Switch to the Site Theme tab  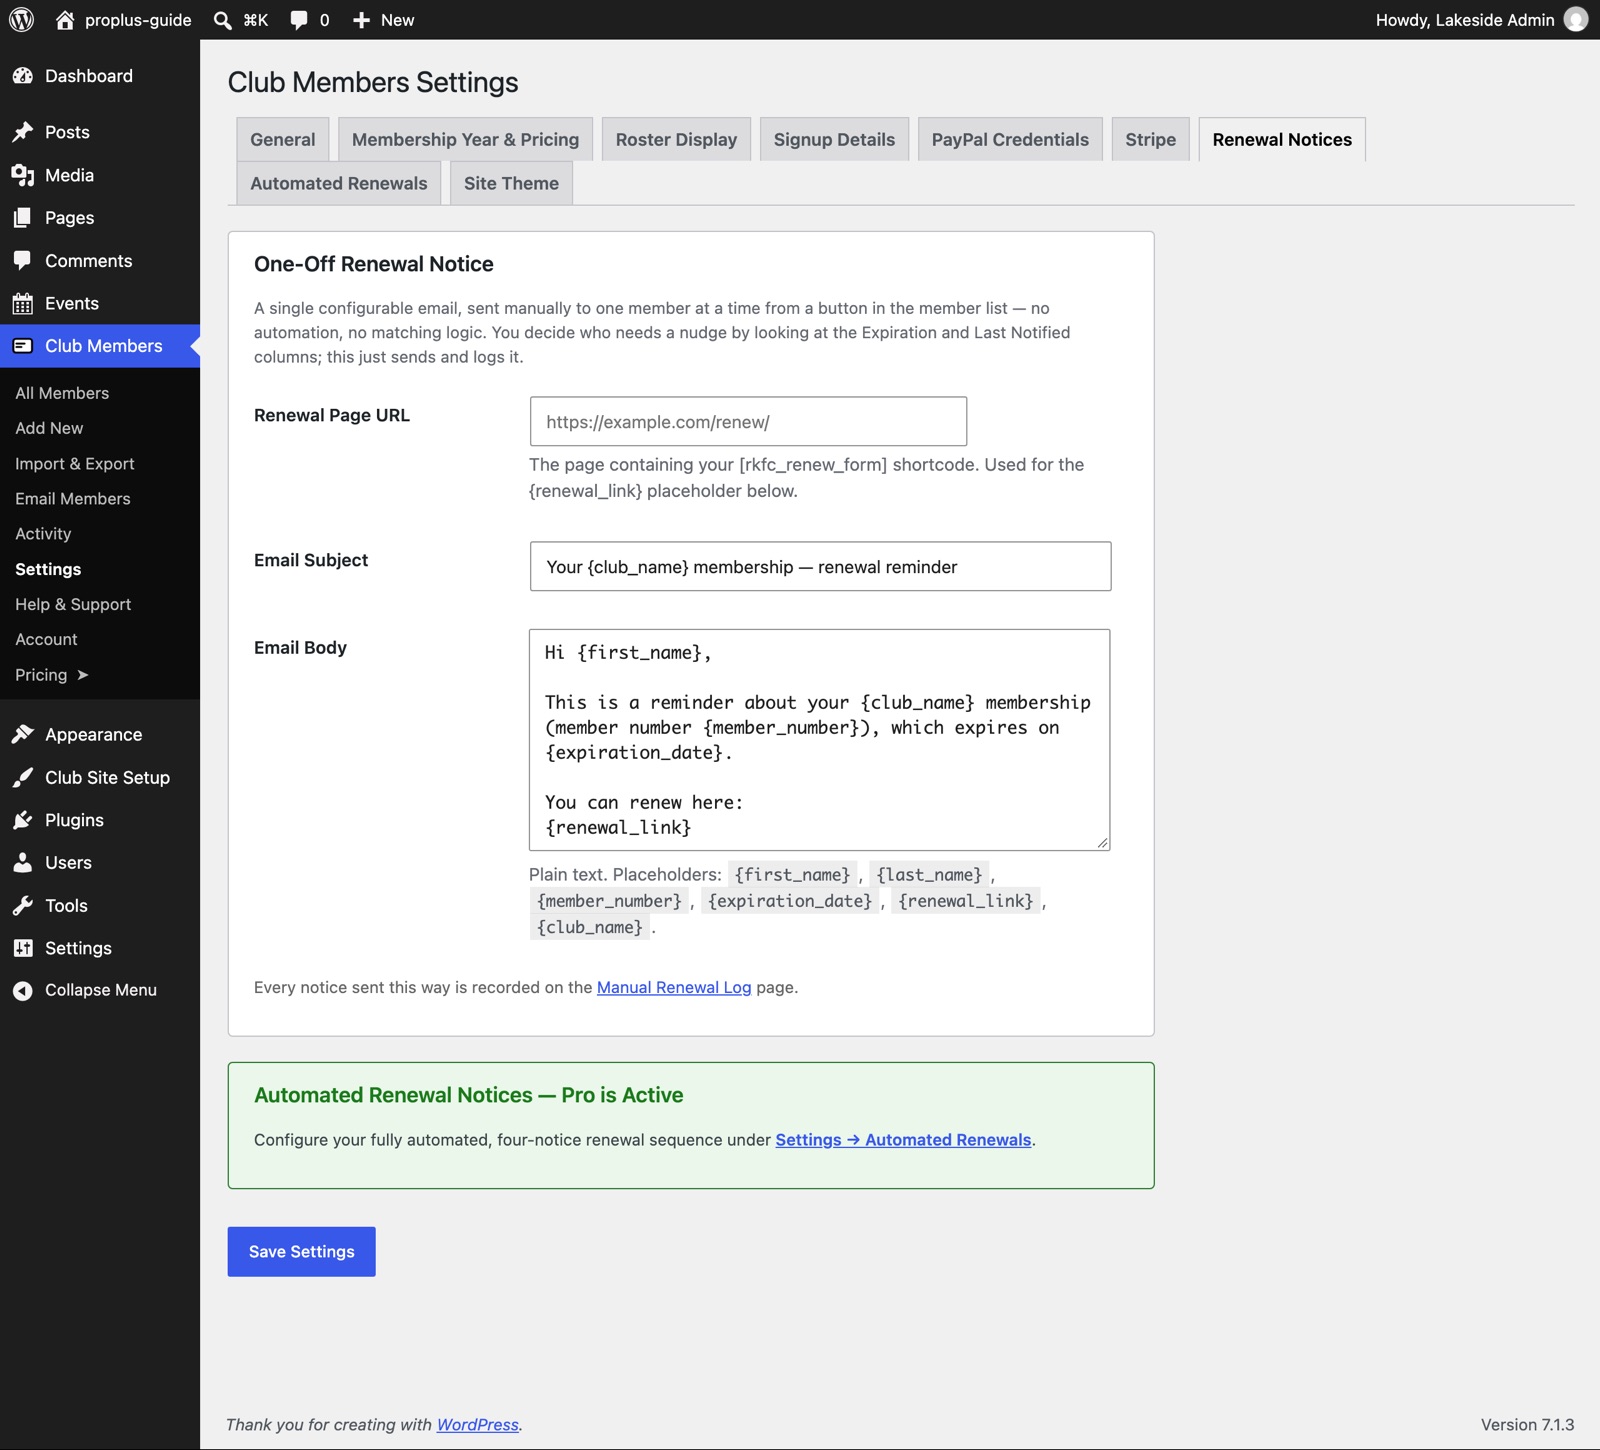[x=511, y=183]
